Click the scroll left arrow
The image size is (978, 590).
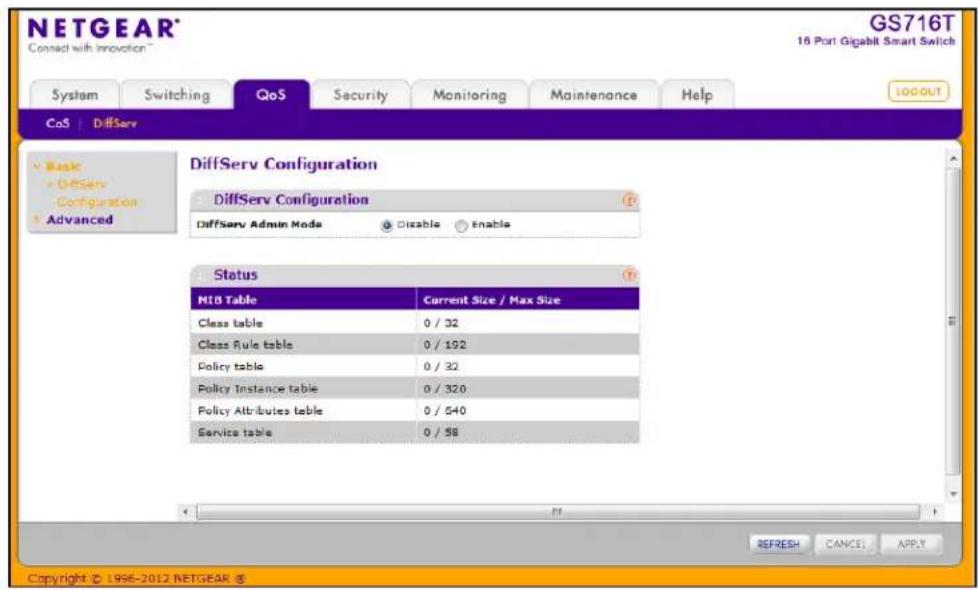click(185, 511)
